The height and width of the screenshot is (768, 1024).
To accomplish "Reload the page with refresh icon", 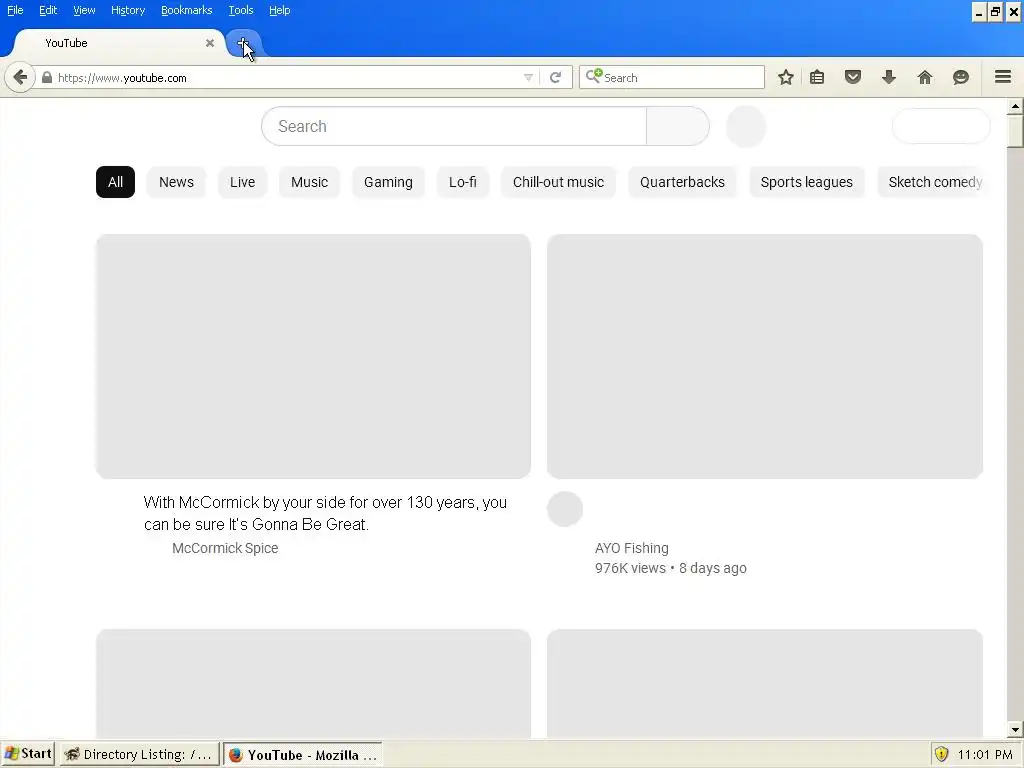I will pyautogui.click(x=555, y=78).
